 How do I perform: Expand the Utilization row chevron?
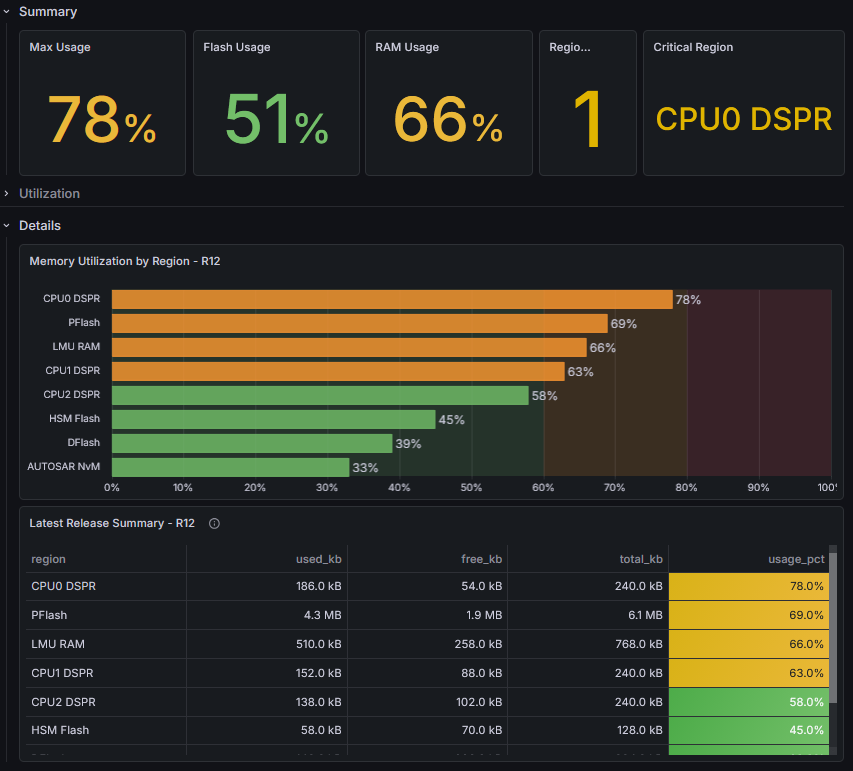click(7, 193)
